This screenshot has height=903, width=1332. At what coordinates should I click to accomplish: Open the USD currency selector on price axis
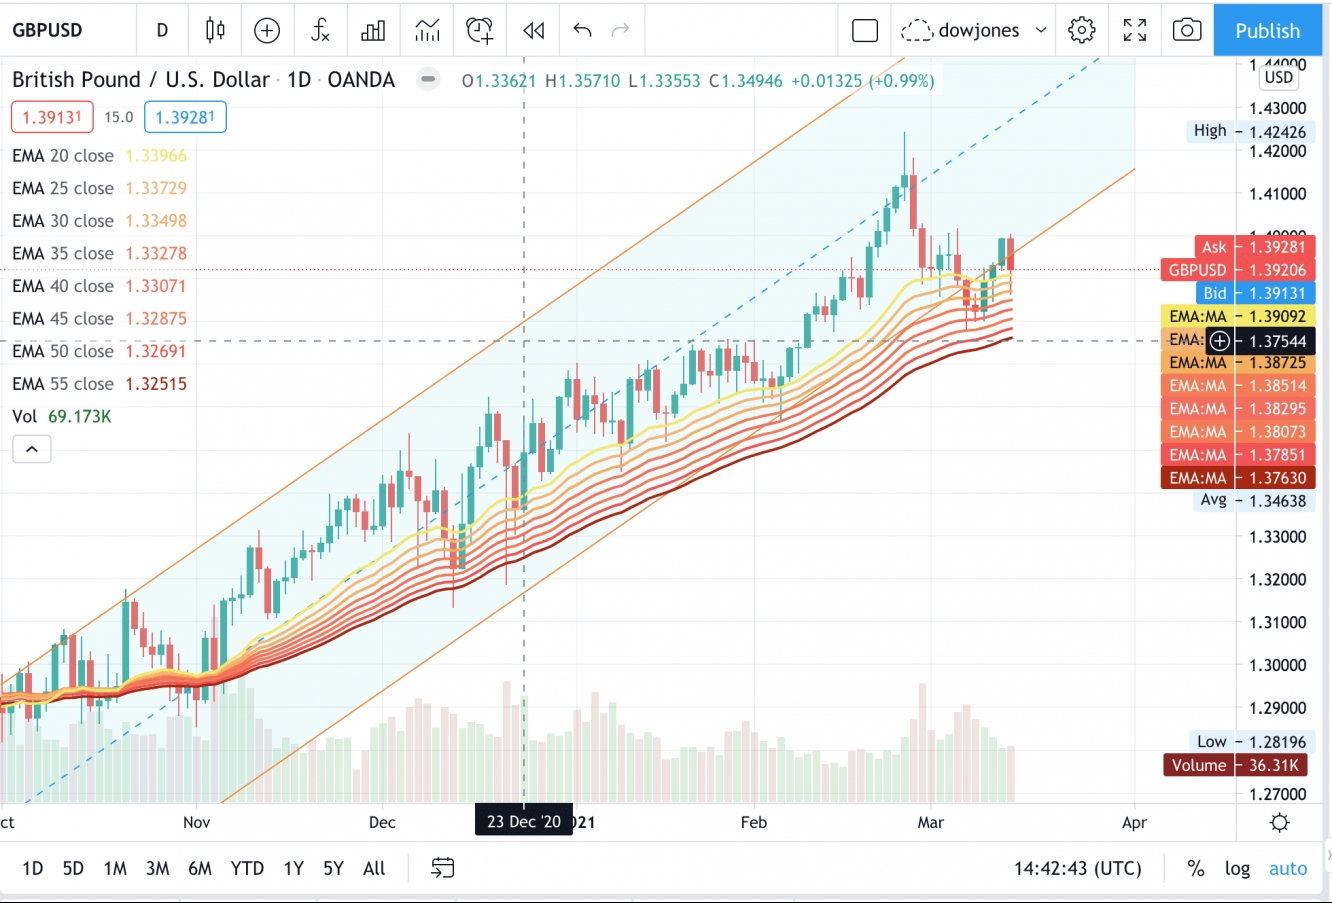(1279, 77)
